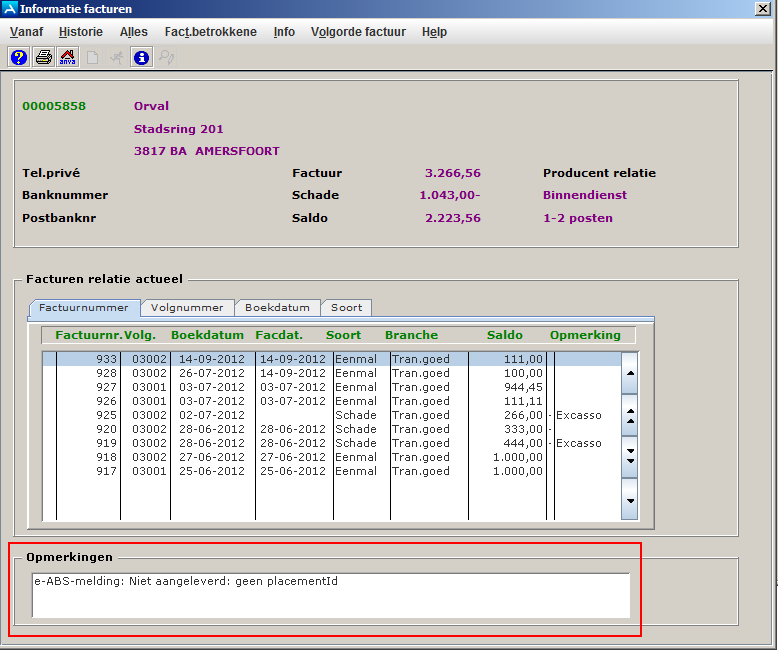778x651 pixels.
Task: Open the Alles menu
Action: click(133, 32)
